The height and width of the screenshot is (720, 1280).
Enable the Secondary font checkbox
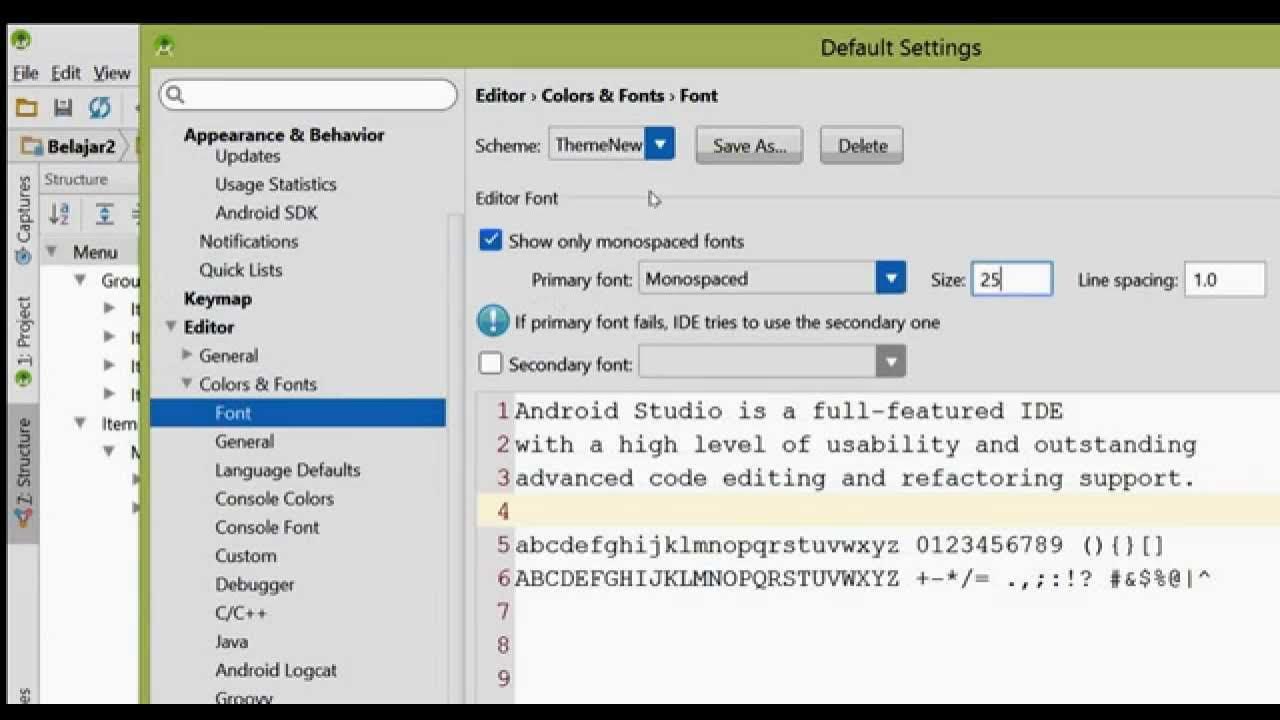point(490,363)
